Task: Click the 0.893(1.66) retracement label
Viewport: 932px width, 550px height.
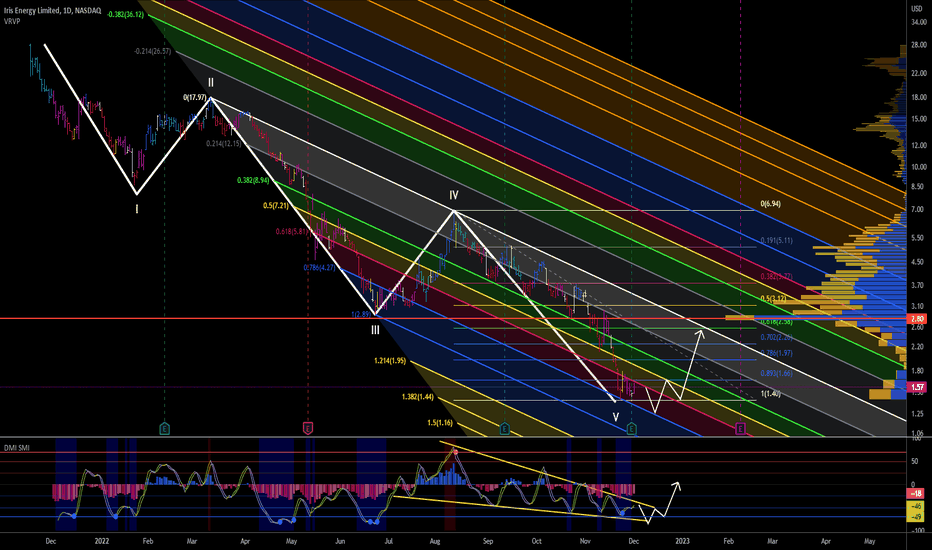Action: point(776,374)
